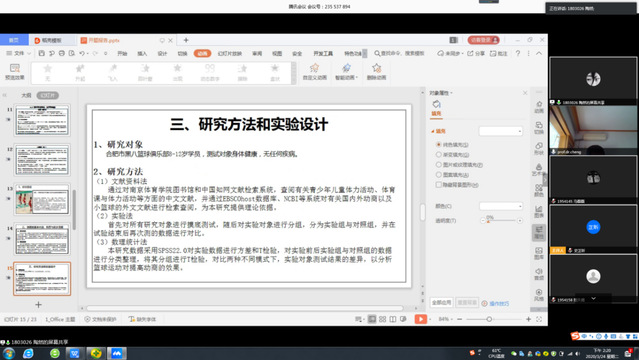The width and height of the screenshot is (639, 360).
Task: Open 自定义动画 custom animation
Action: point(314,71)
